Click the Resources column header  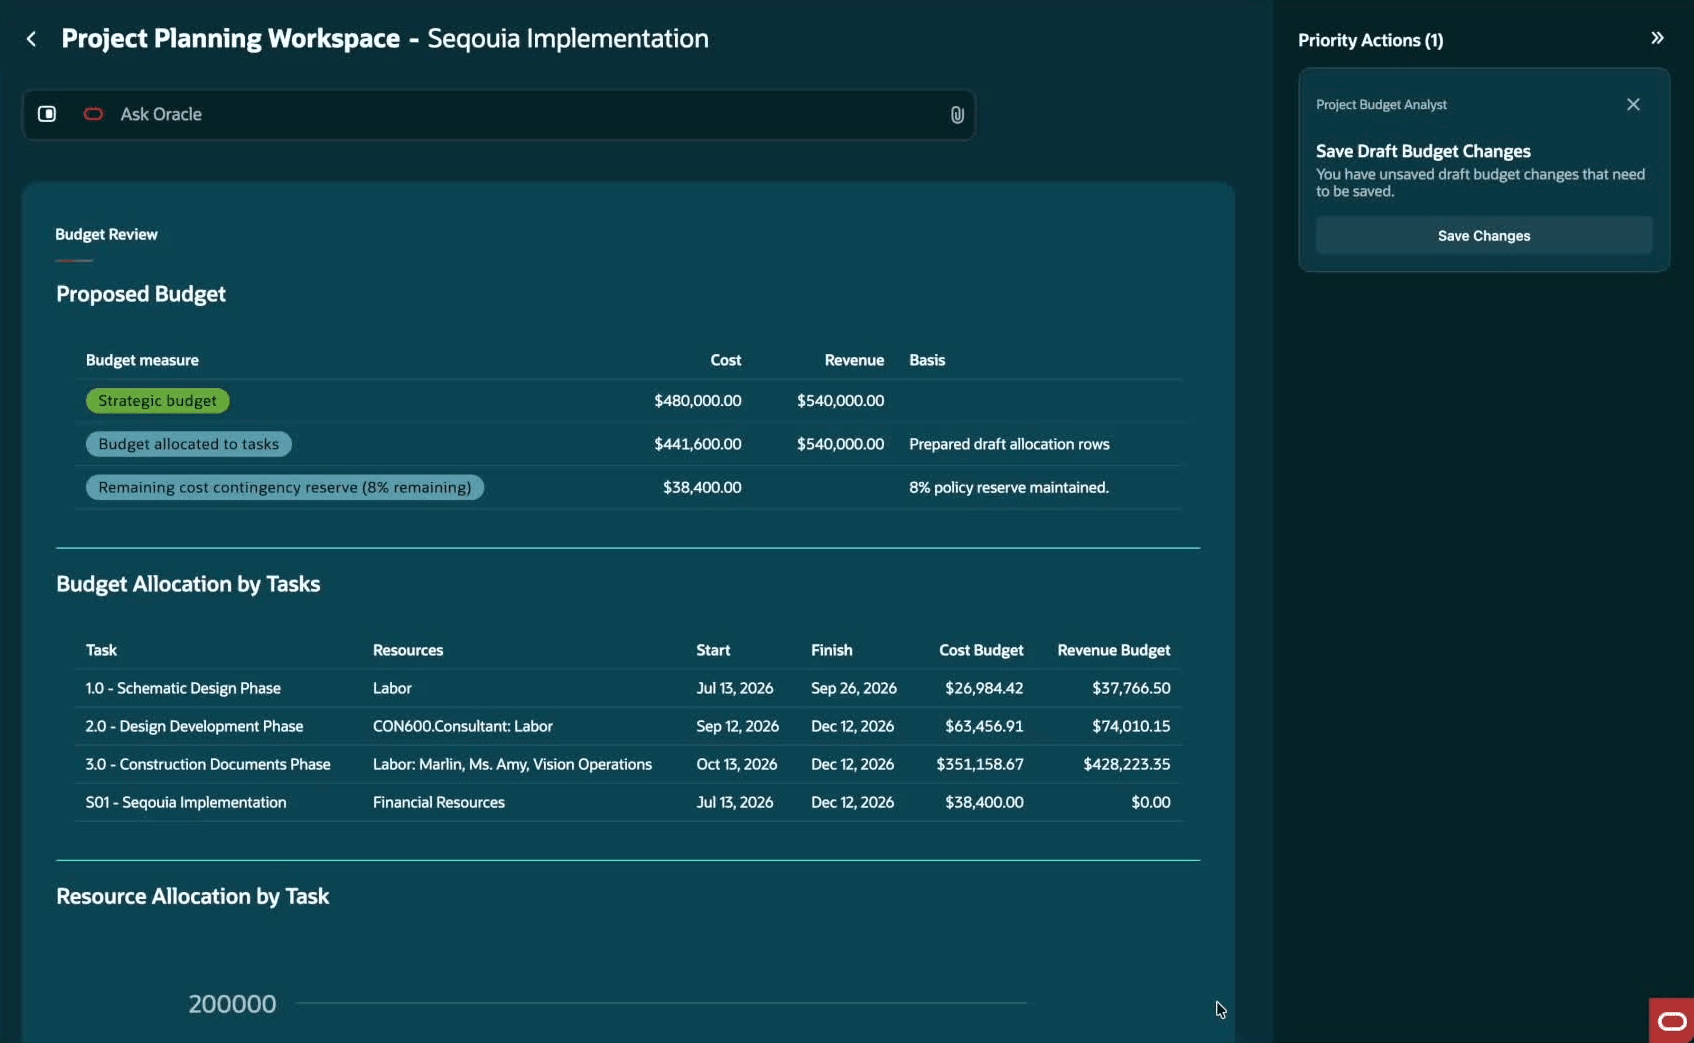(408, 650)
